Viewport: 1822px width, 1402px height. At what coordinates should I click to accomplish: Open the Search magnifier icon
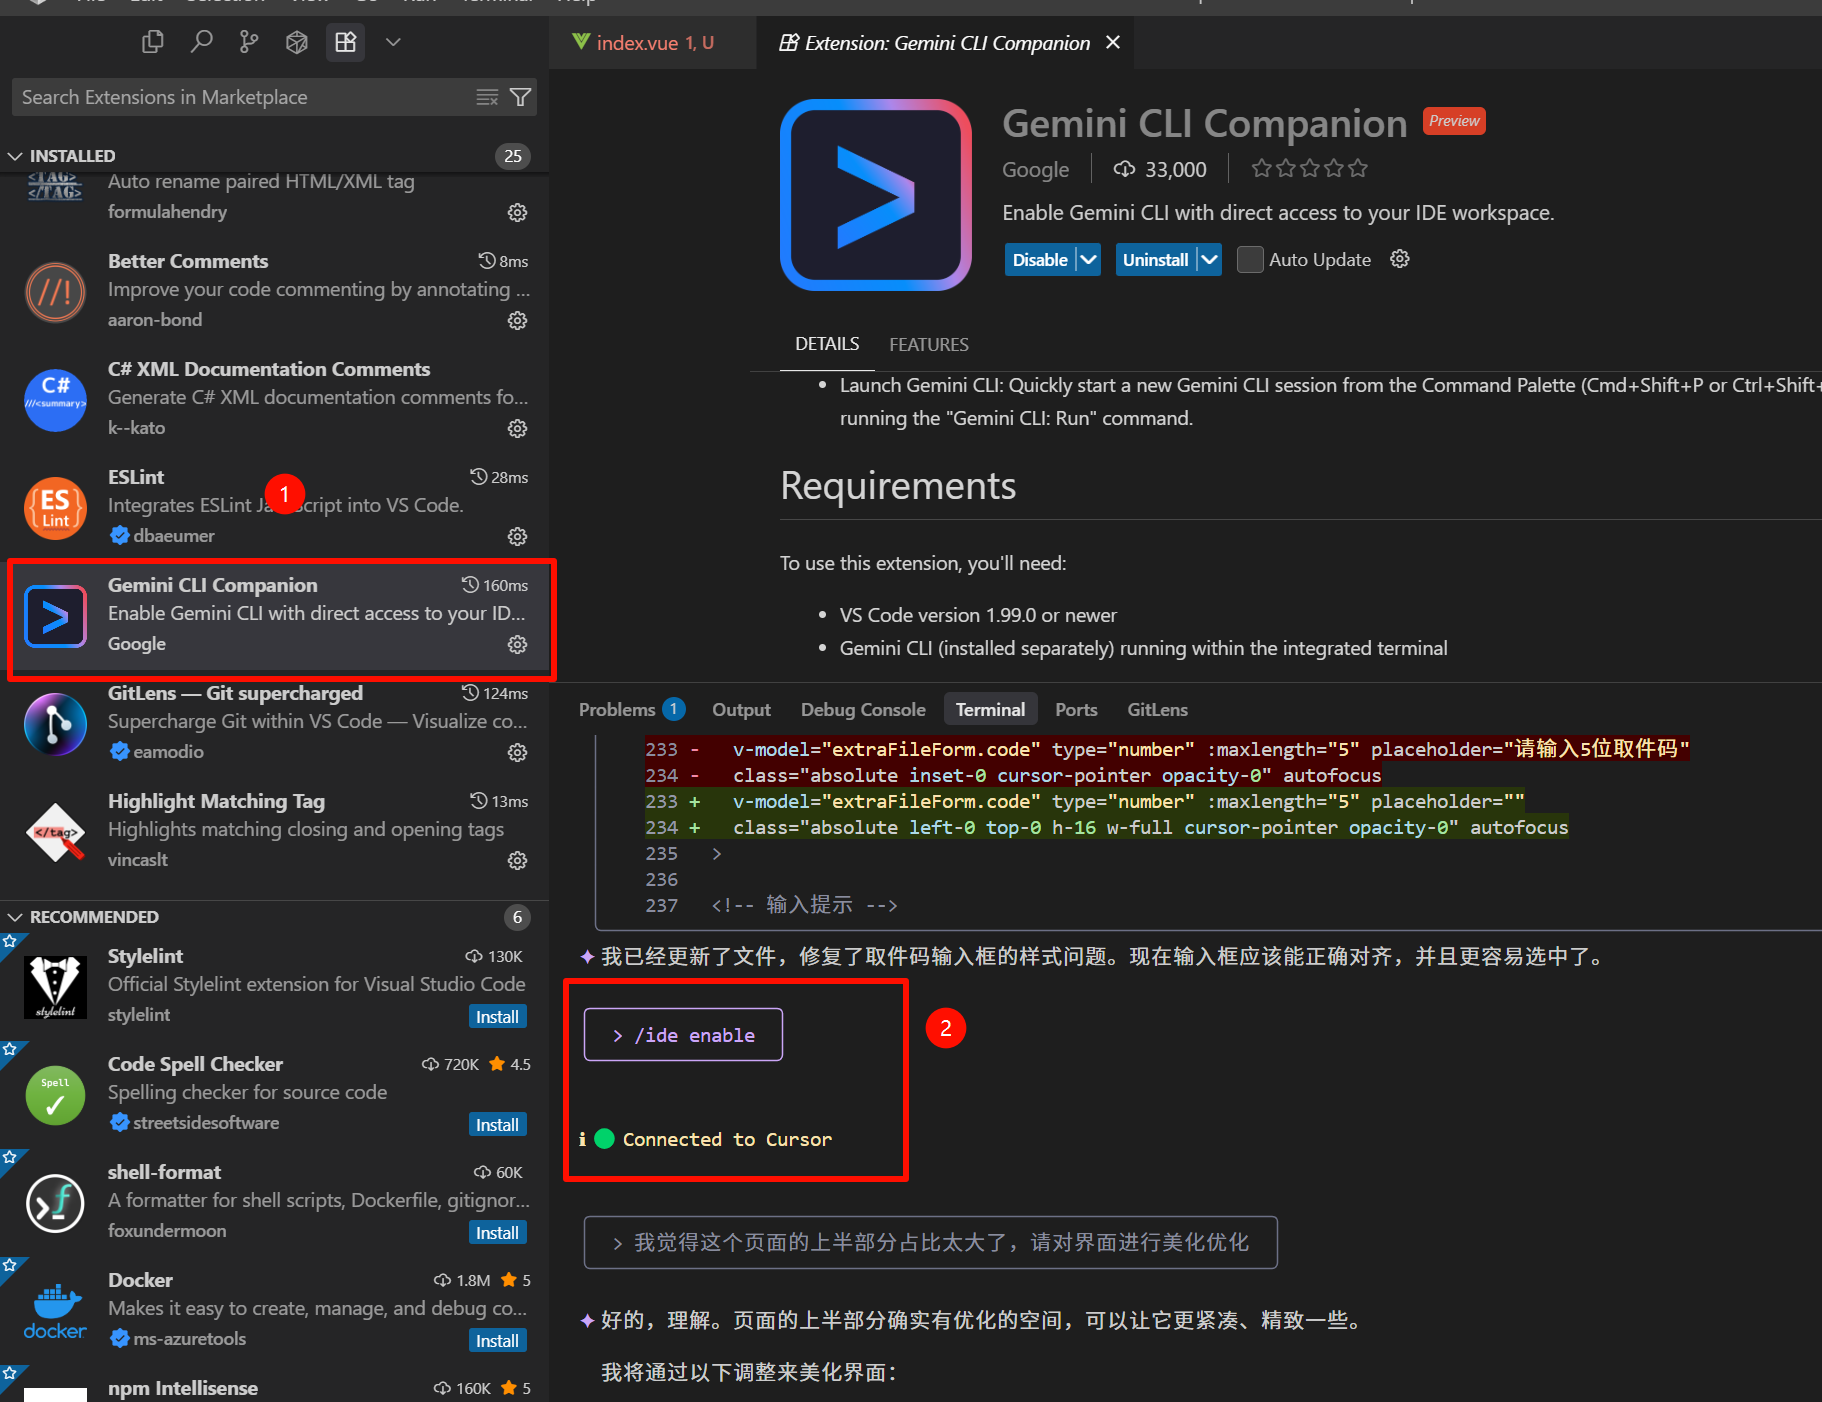click(201, 42)
